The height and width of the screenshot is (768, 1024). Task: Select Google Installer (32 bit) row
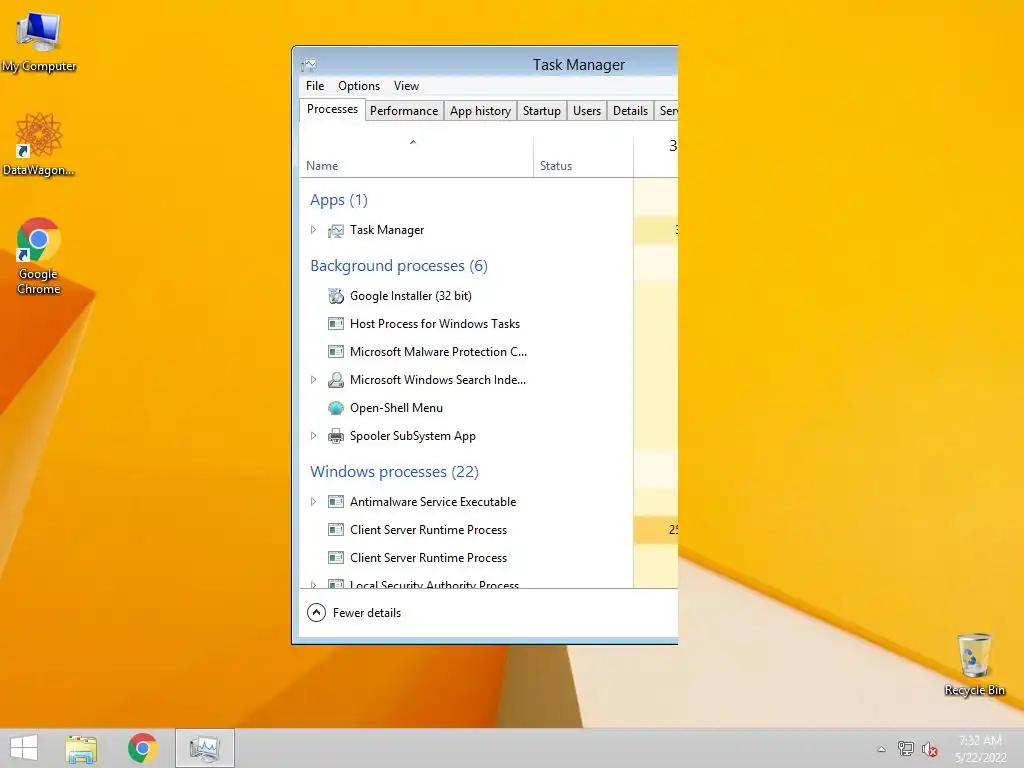488,296
